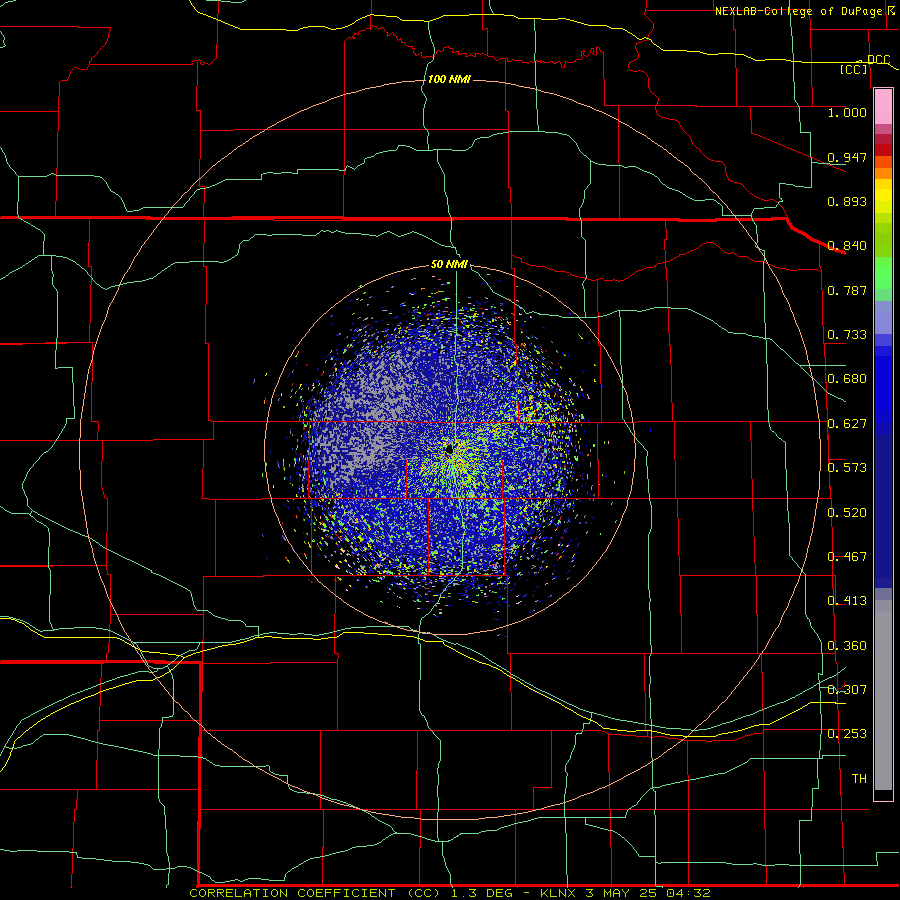Screen dimensions: 900x900
Task: Click the black radar site dot at center
Action: [x=449, y=448]
